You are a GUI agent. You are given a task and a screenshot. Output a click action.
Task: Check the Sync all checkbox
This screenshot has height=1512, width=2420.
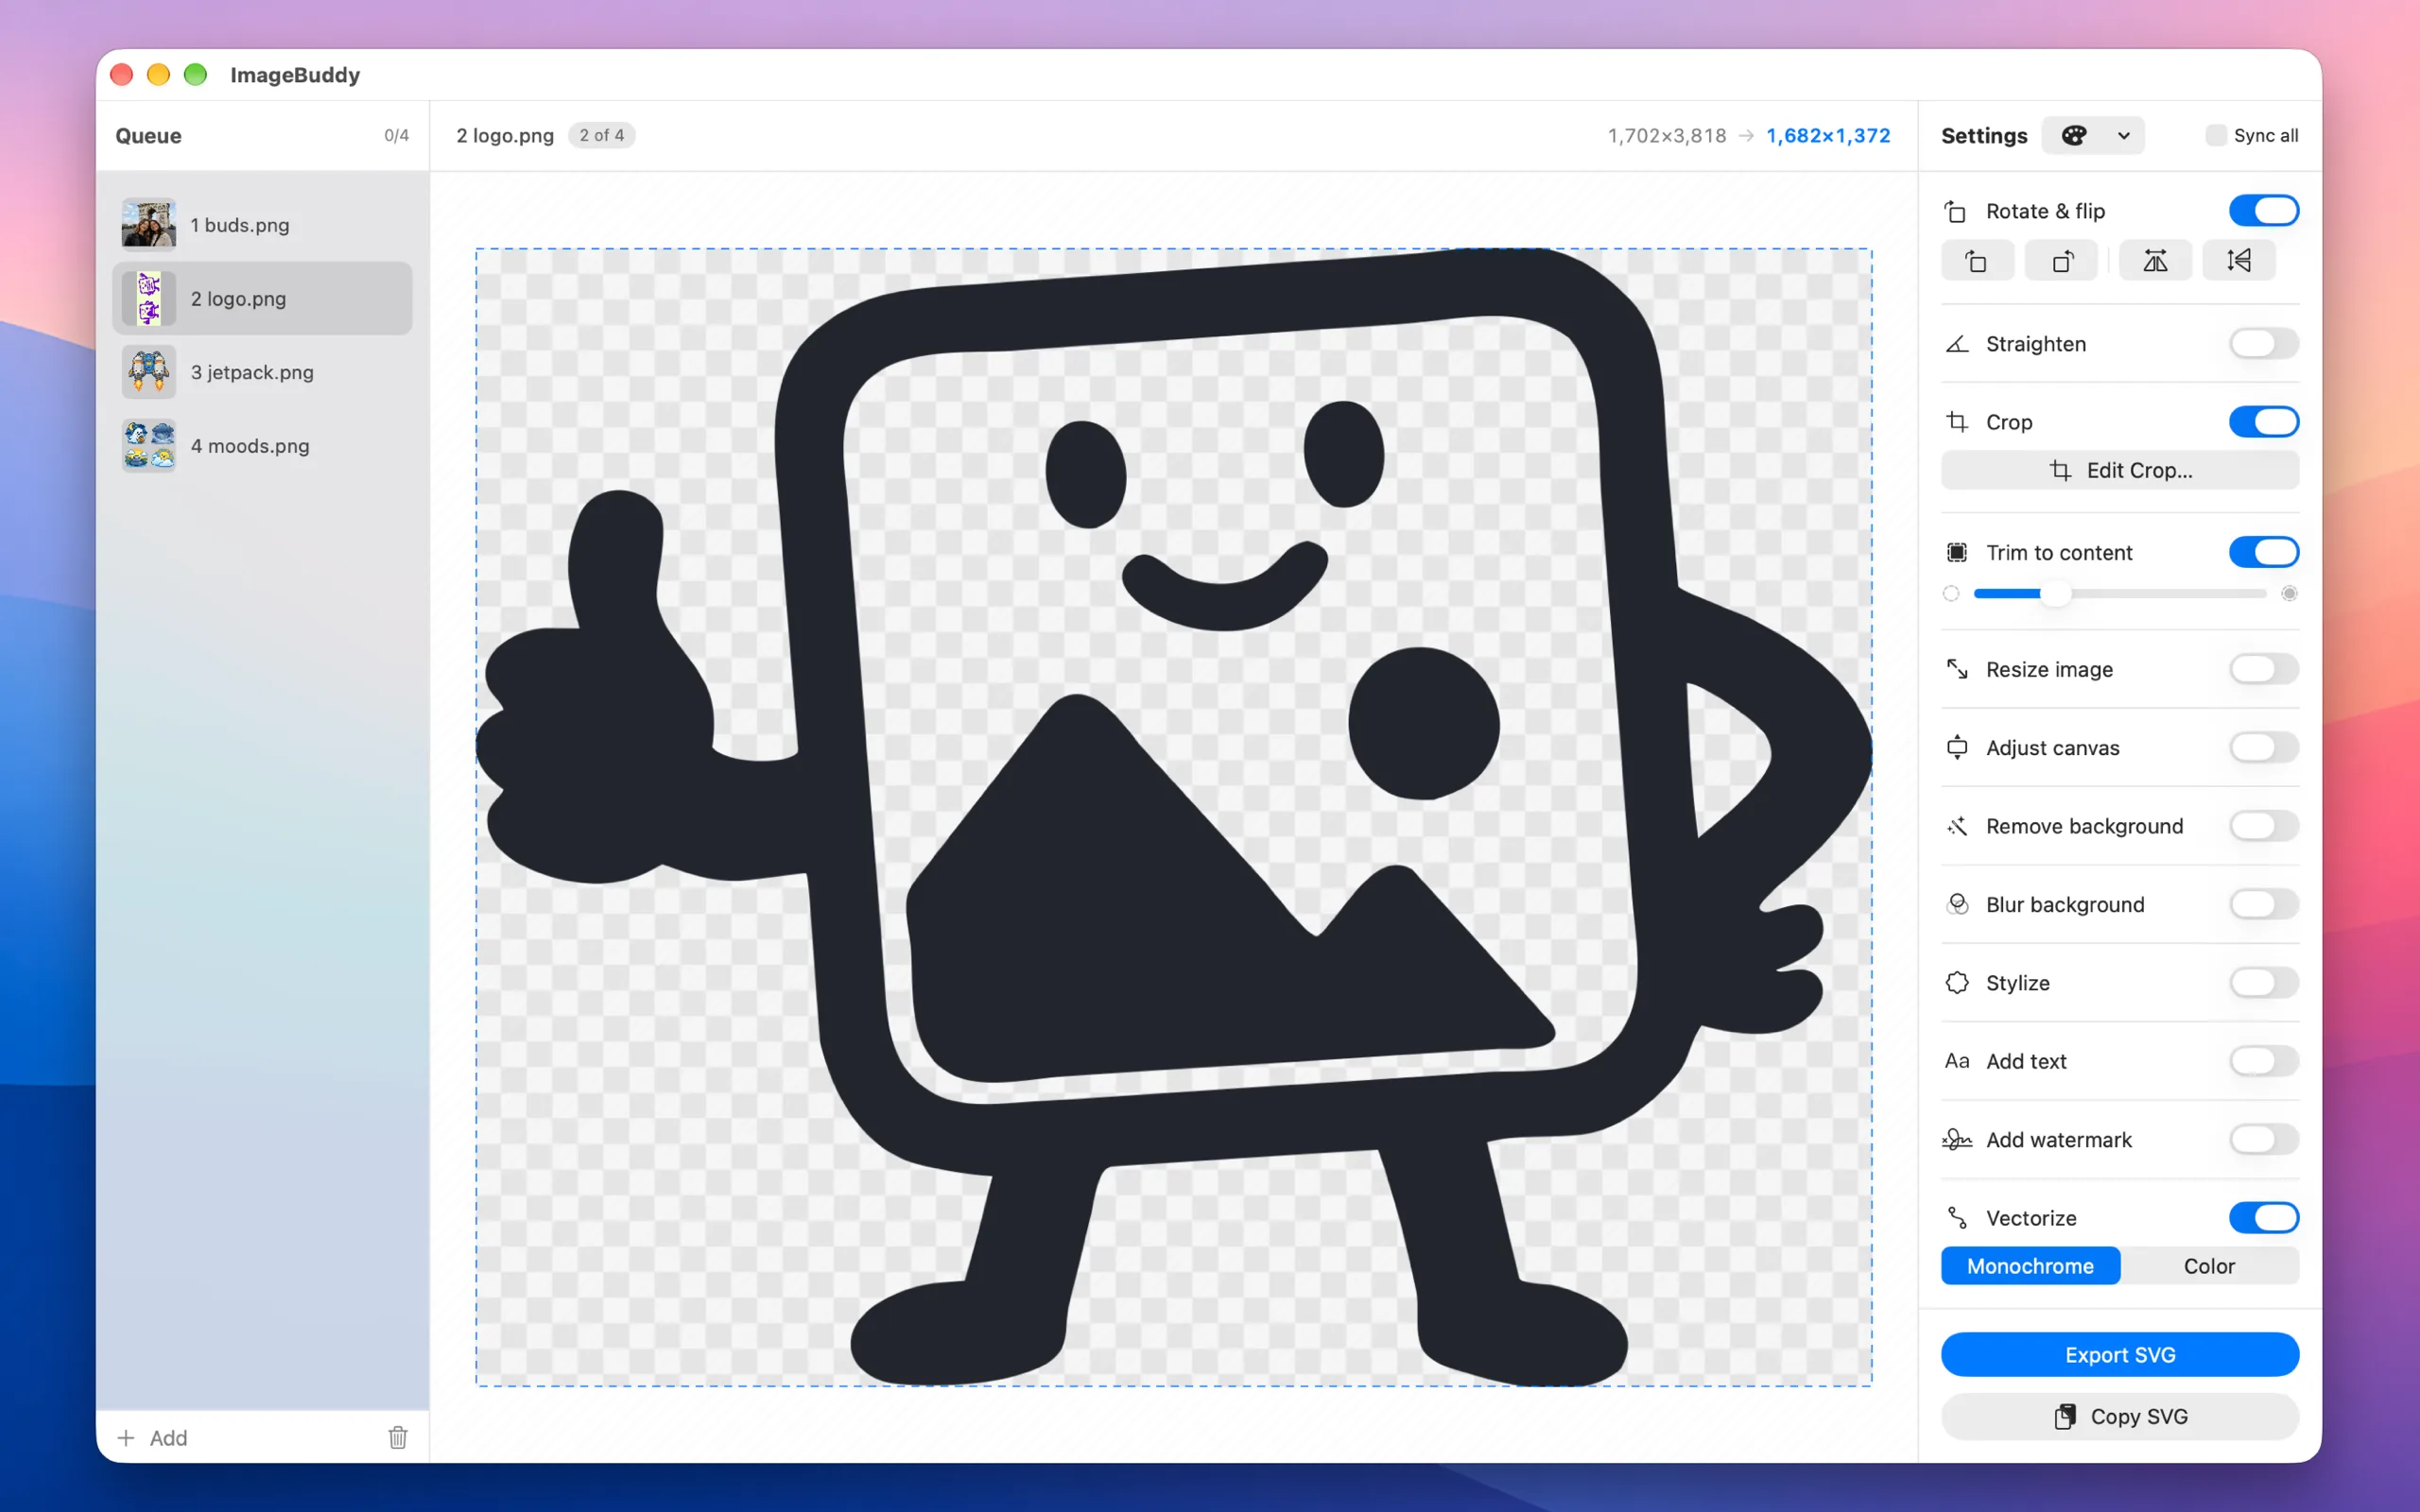[x=2215, y=135]
